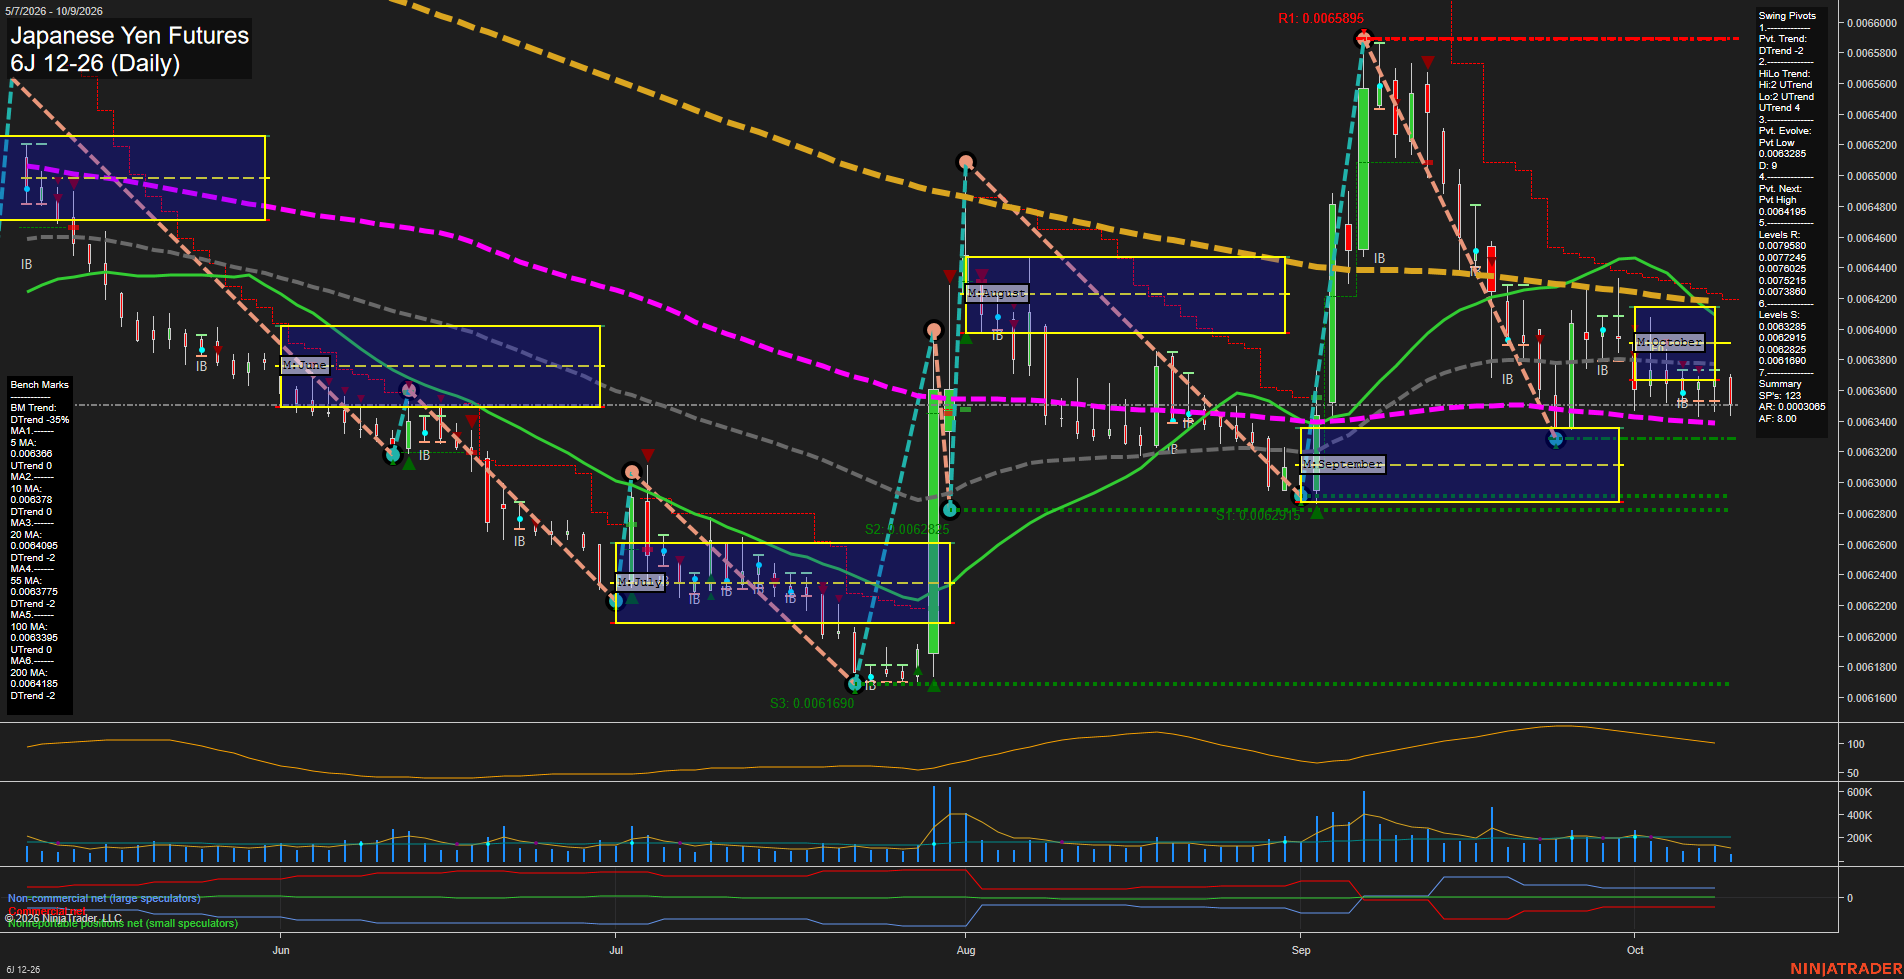Click the "200K" volume axis label

tap(1859, 838)
